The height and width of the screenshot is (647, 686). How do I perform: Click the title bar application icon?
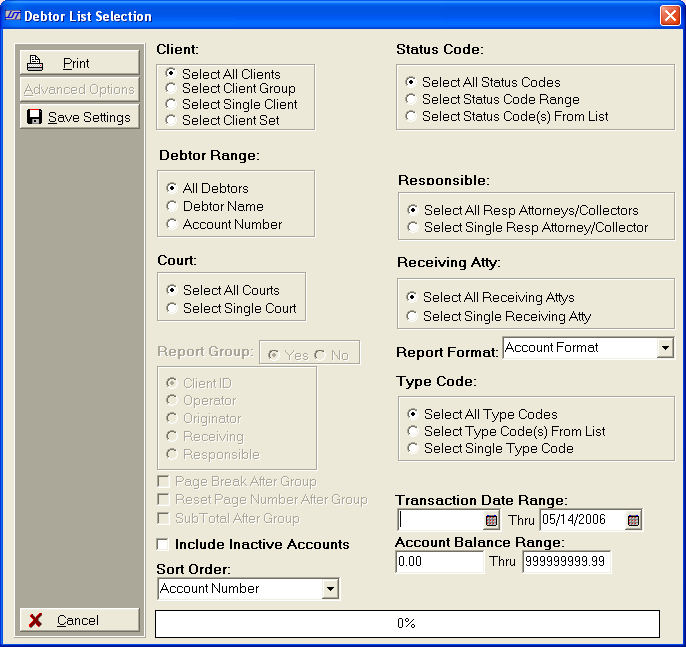coord(13,16)
